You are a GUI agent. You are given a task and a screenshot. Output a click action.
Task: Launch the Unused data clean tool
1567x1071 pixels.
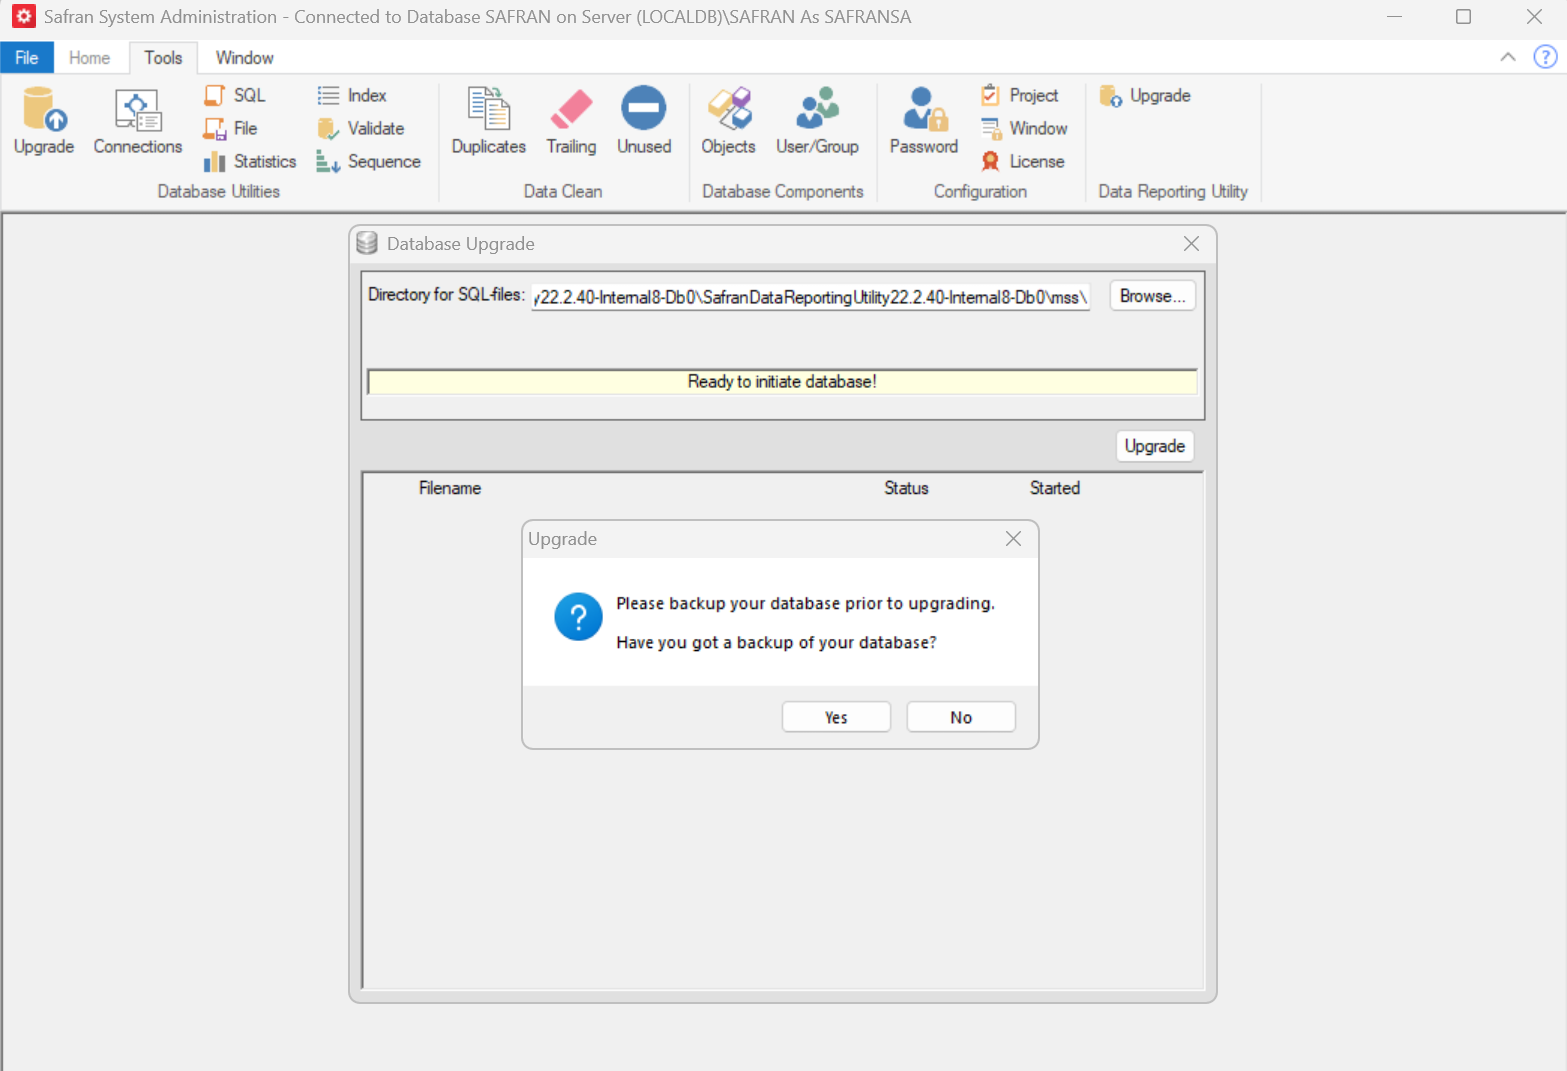[644, 120]
